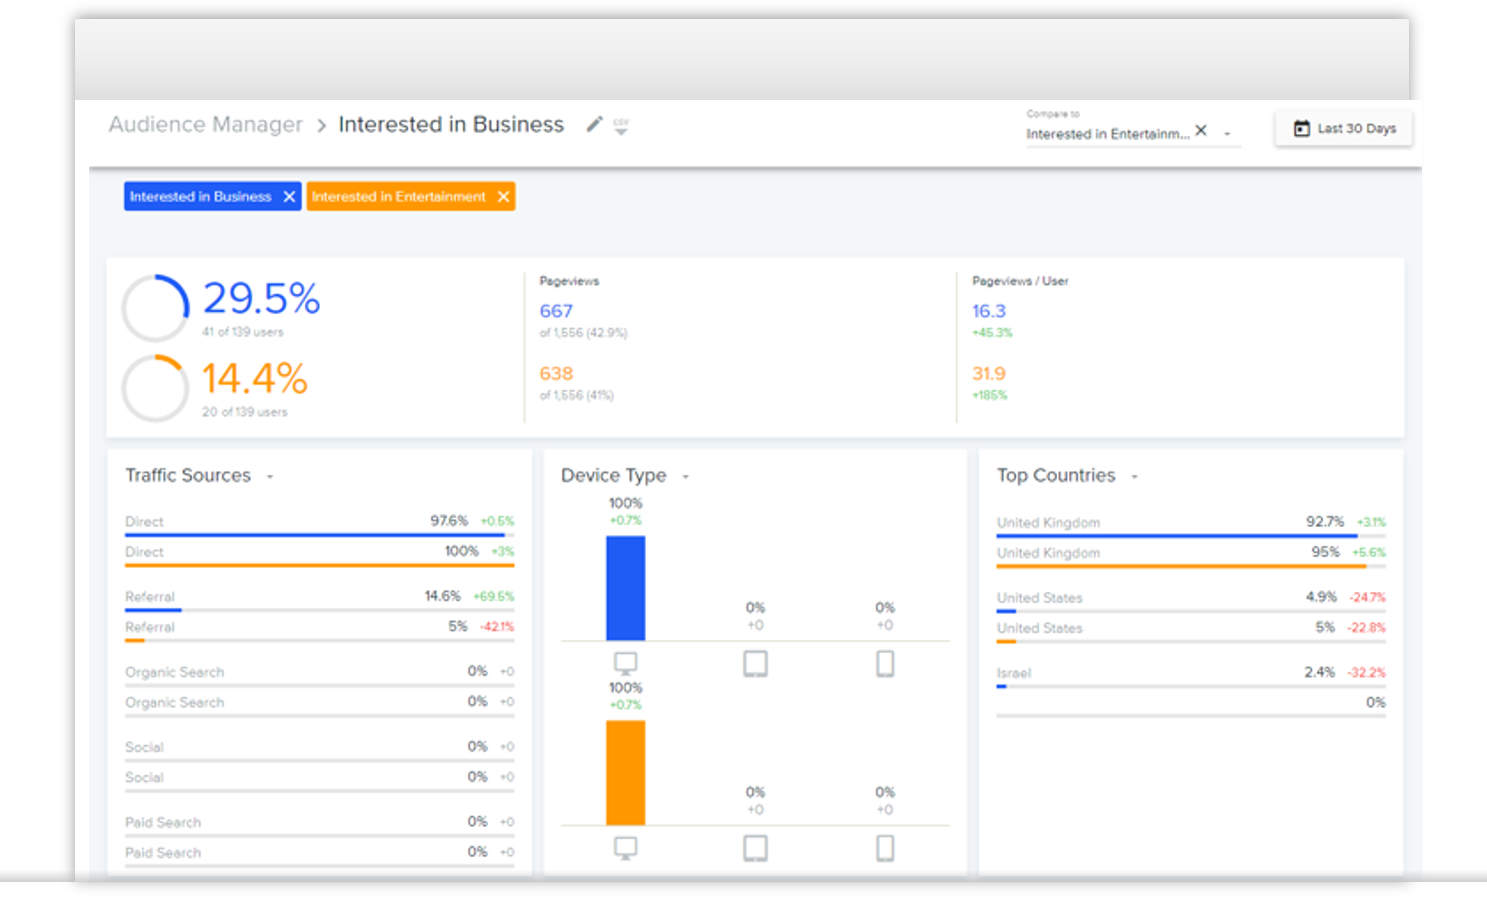Open the Last 30 Days date picker
Image resolution: width=1487 pixels, height=897 pixels.
click(x=1343, y=128)
